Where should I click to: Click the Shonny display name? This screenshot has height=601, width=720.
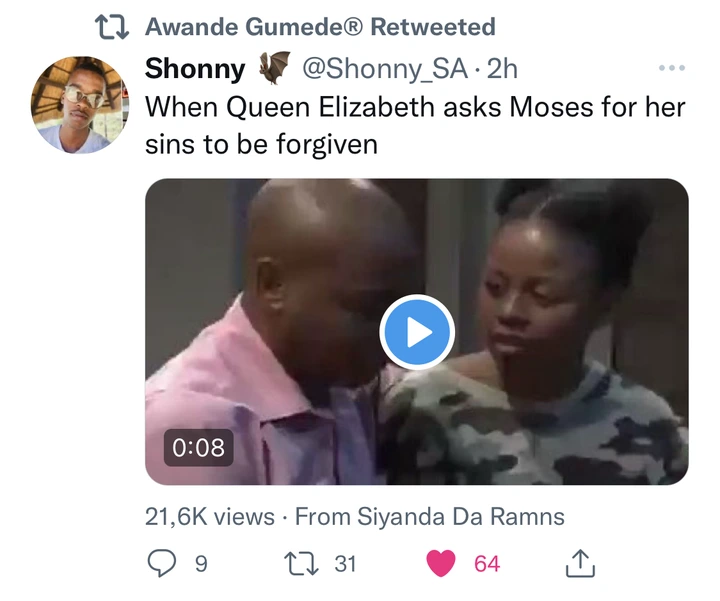click(x=195, y=69)
